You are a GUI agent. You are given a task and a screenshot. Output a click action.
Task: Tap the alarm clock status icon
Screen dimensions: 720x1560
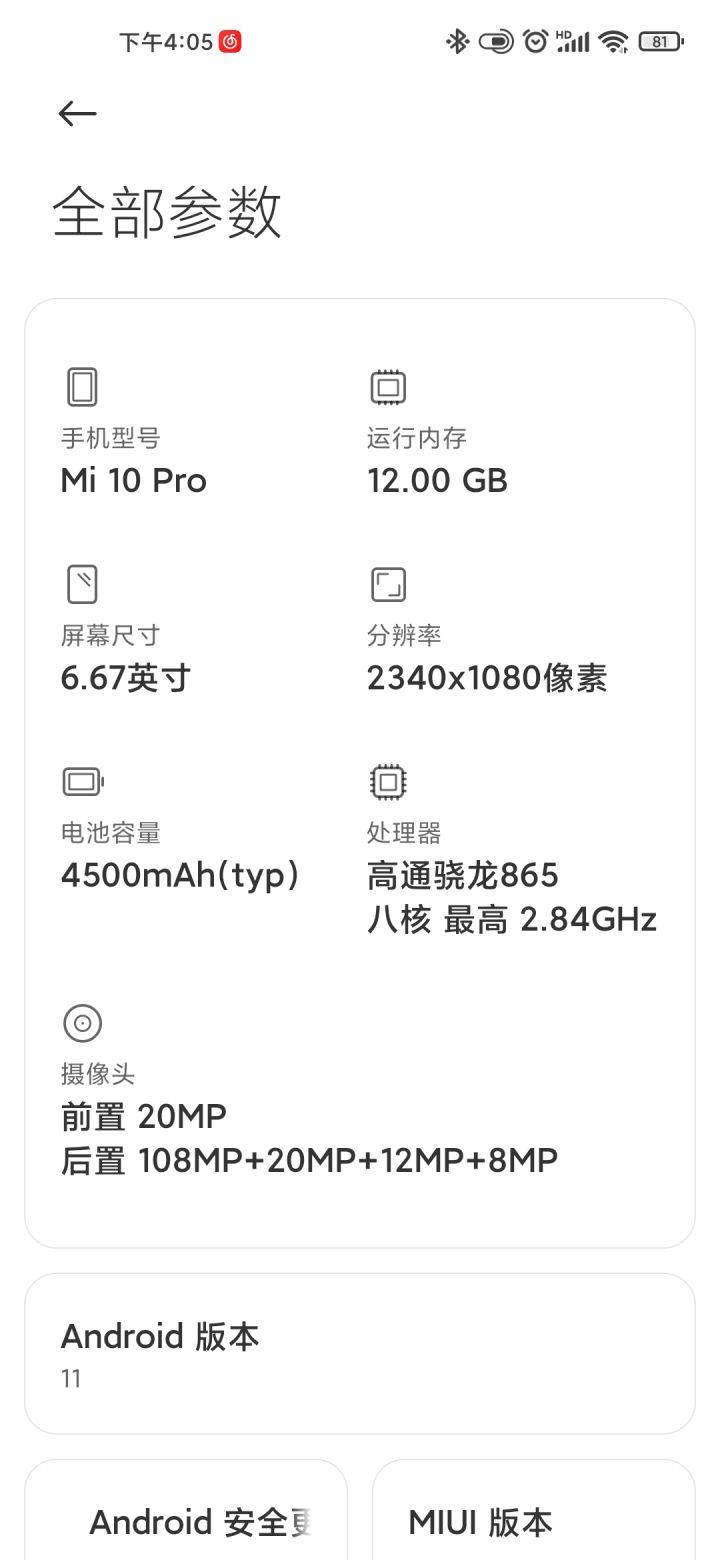(x=536, y=41)
